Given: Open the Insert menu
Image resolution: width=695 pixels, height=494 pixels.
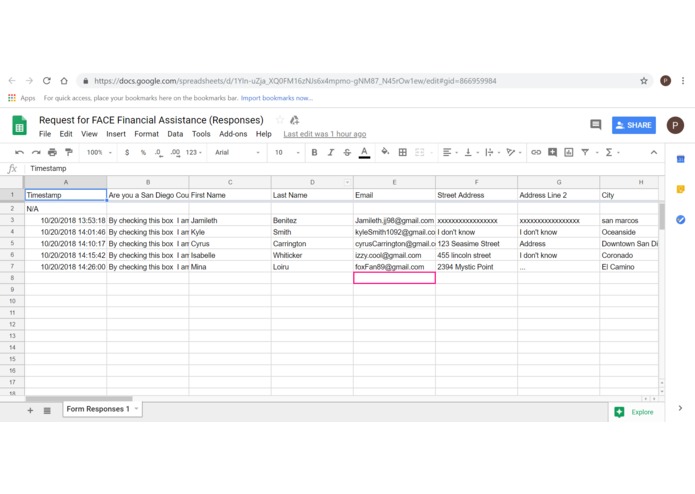Looking at the screenshot, I should (x=116, y=134).
